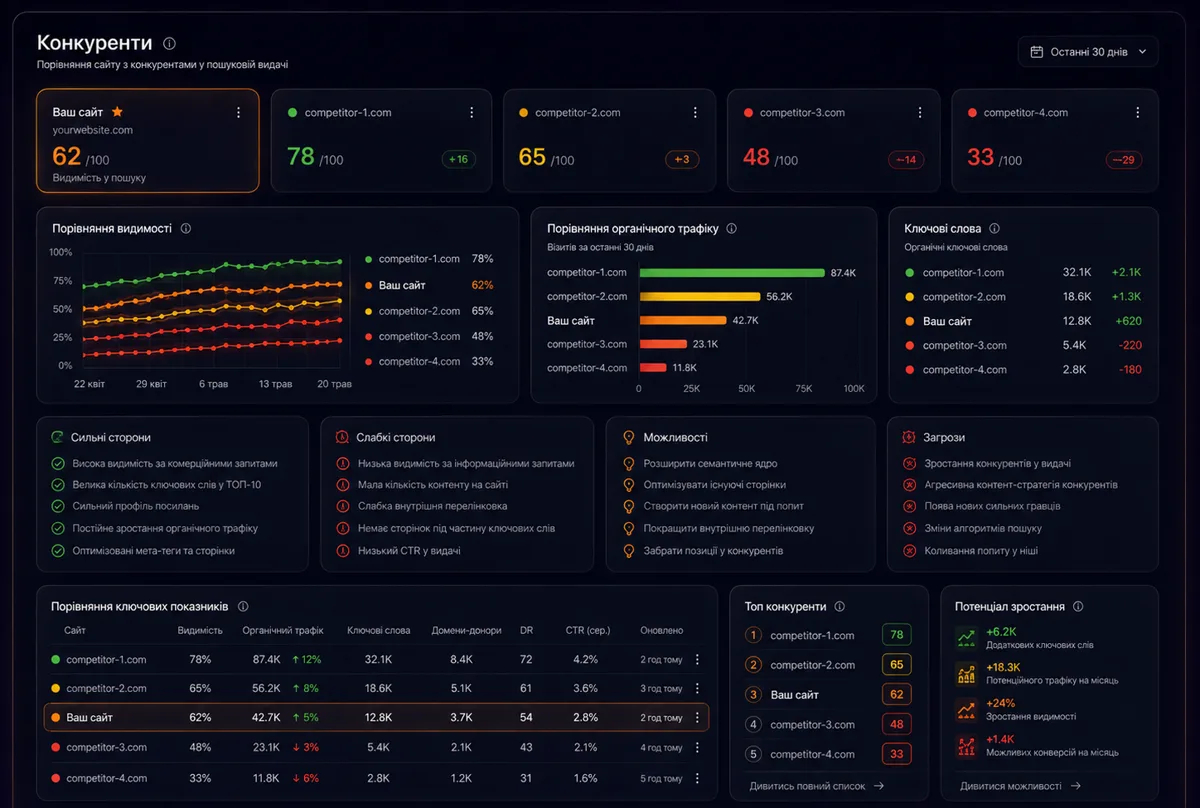Toggle competitor-3.com 48% in visibility chart legend

(x=430, y=337)
